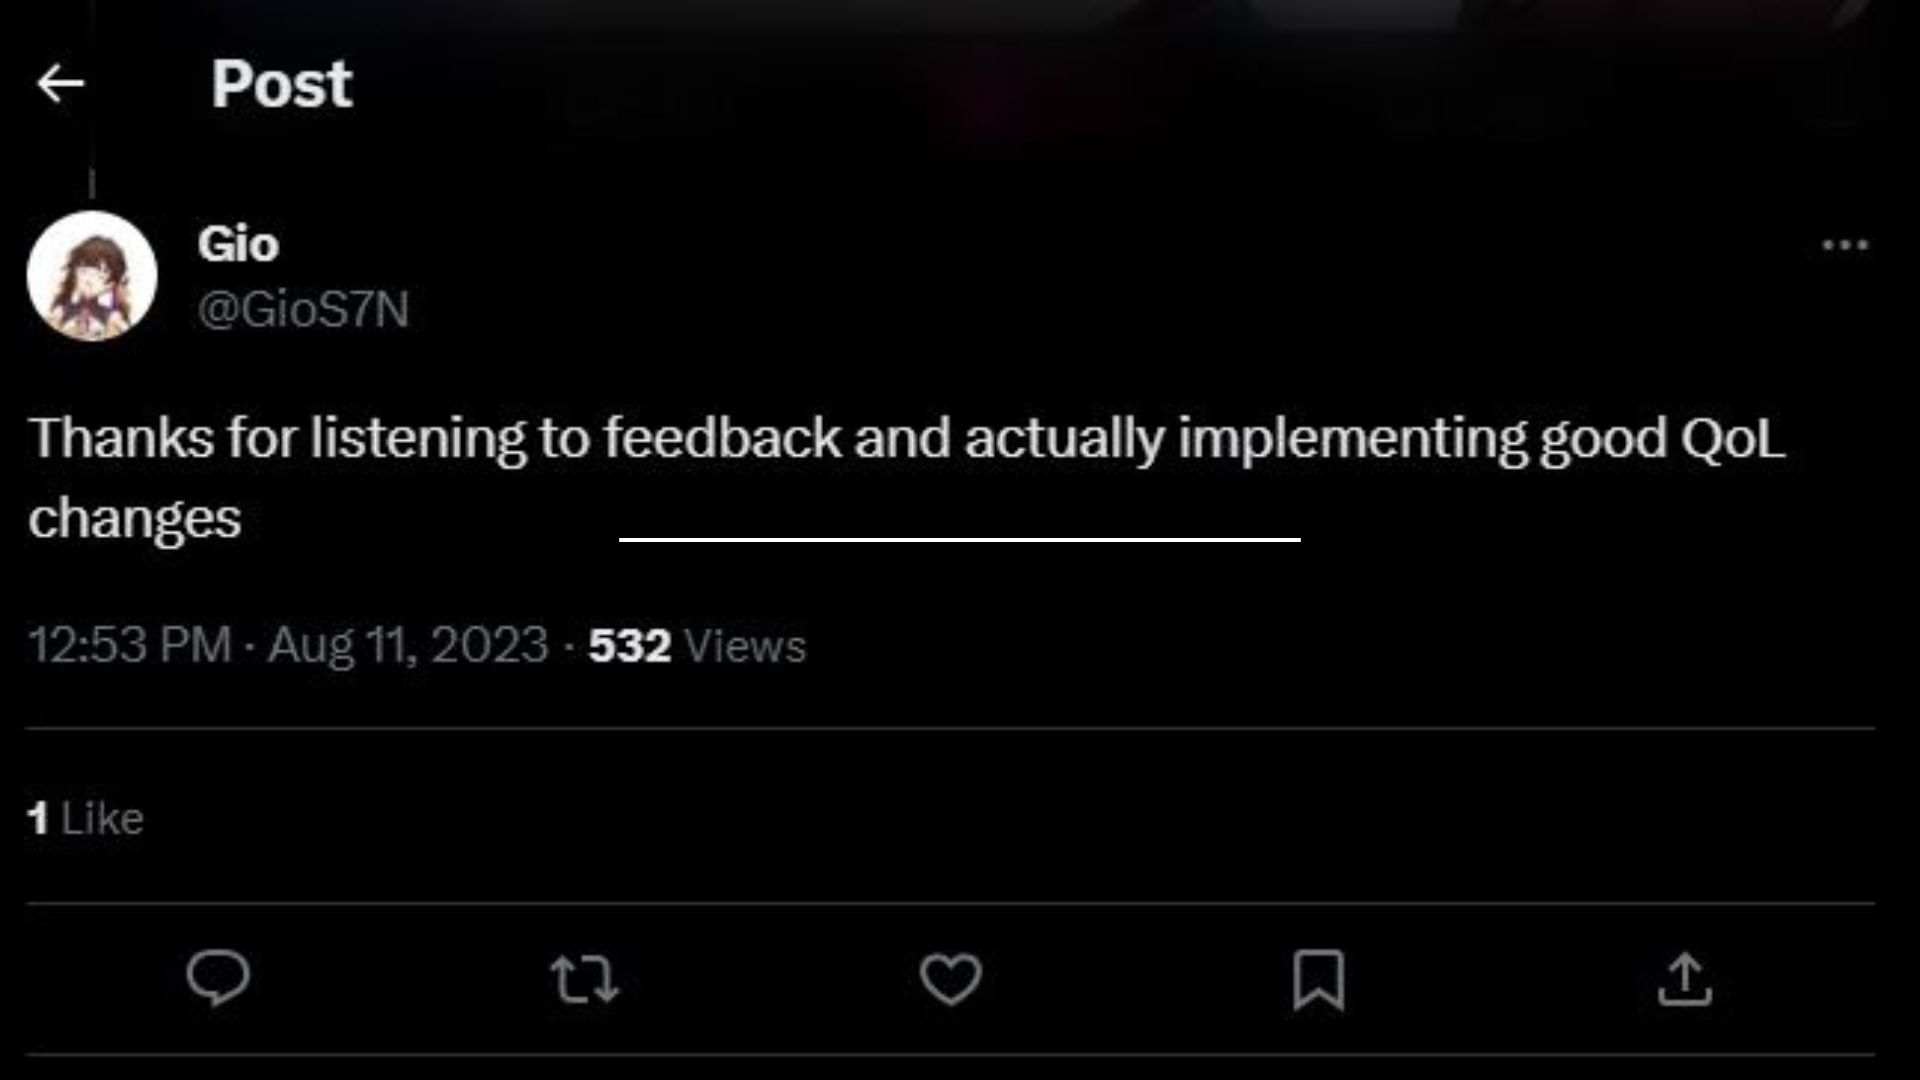Open Gio's profile picture
Image resolution: width=1920 pixels, height=1080 pixels.
coord(92,276)
